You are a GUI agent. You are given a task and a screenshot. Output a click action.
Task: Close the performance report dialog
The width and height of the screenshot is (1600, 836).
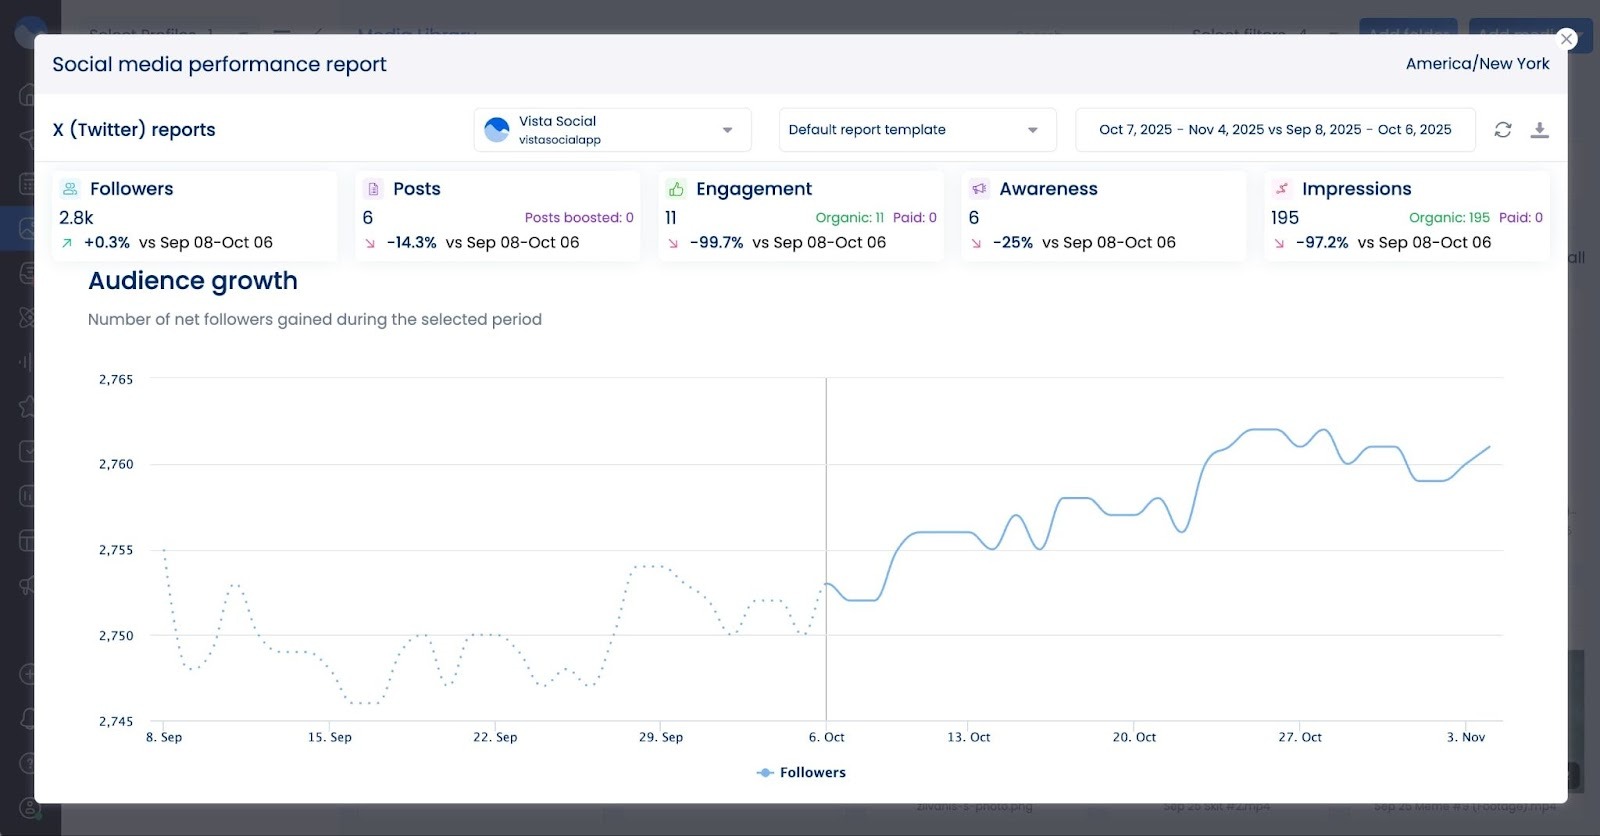coord(1566,39)
